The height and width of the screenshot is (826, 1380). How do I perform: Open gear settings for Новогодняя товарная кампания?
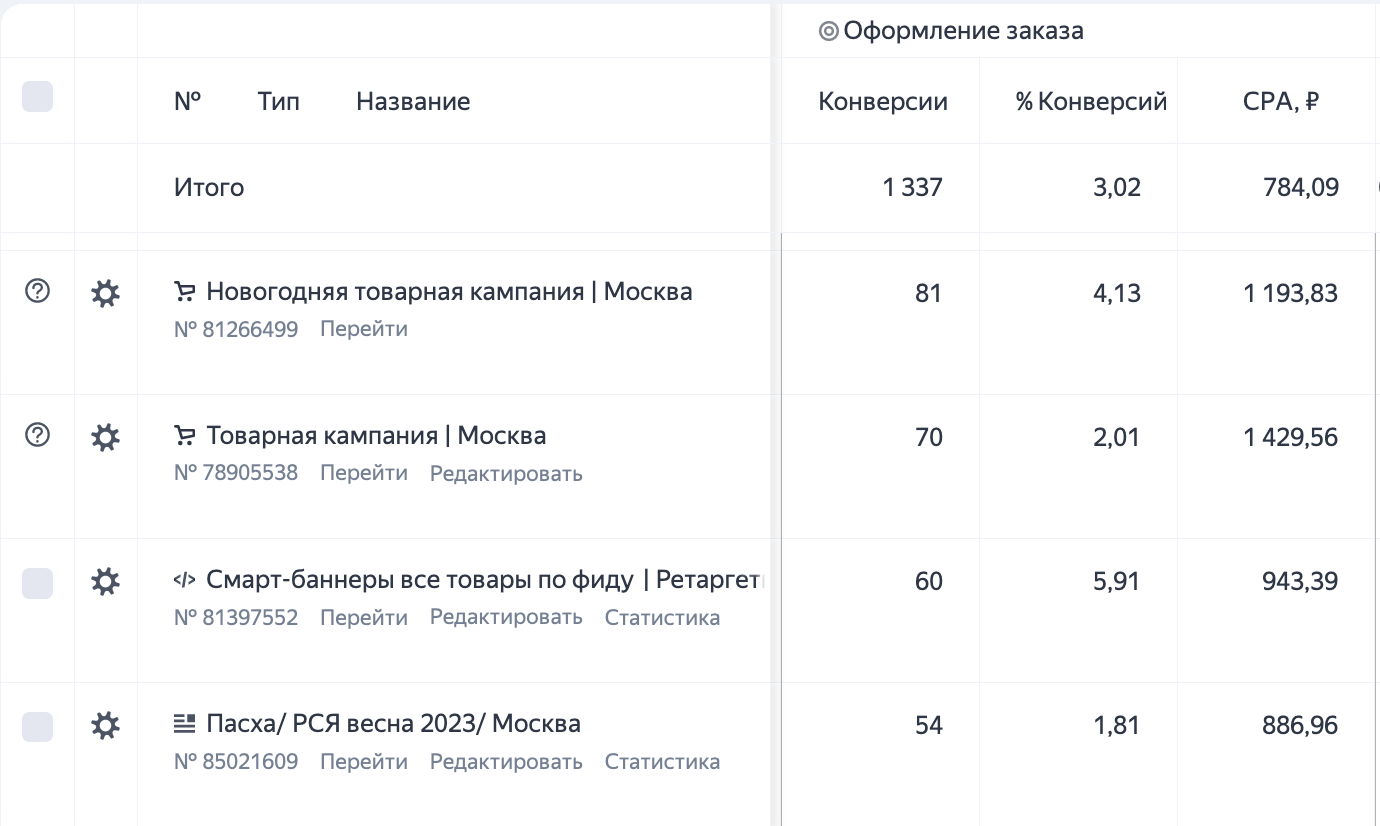(105, 293)
